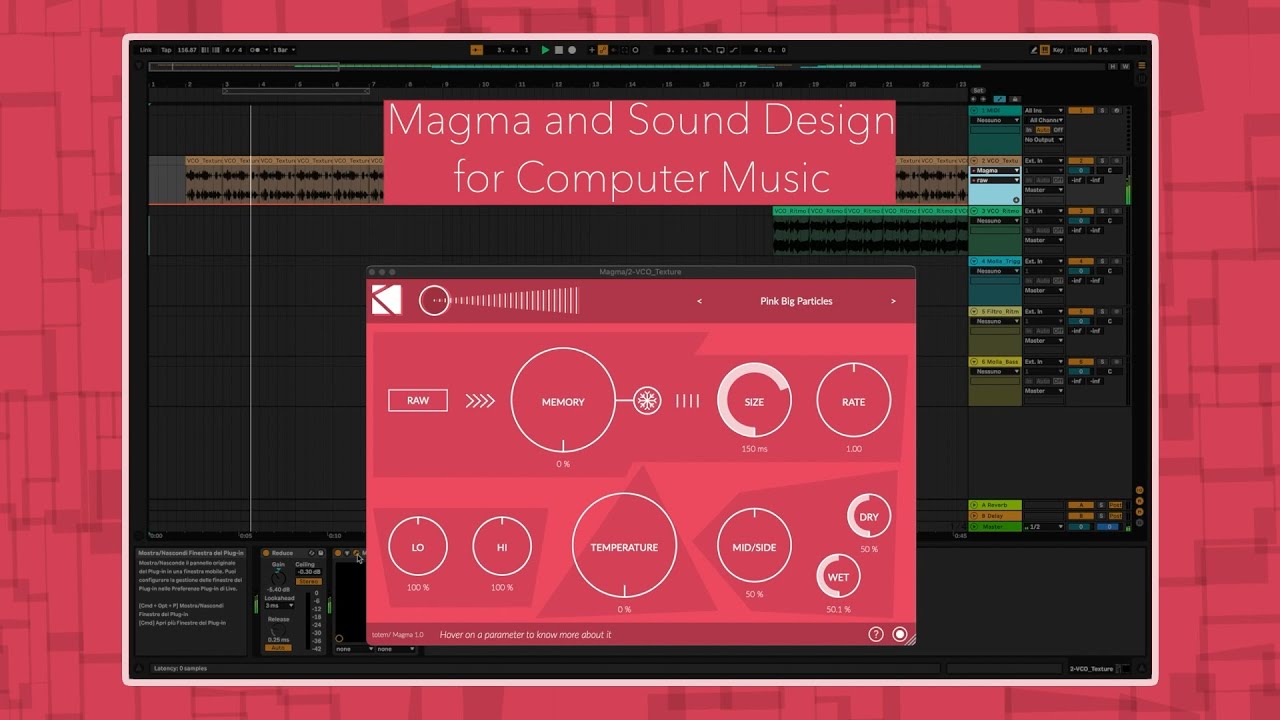Open the Magma help question-mark icon

876,634
